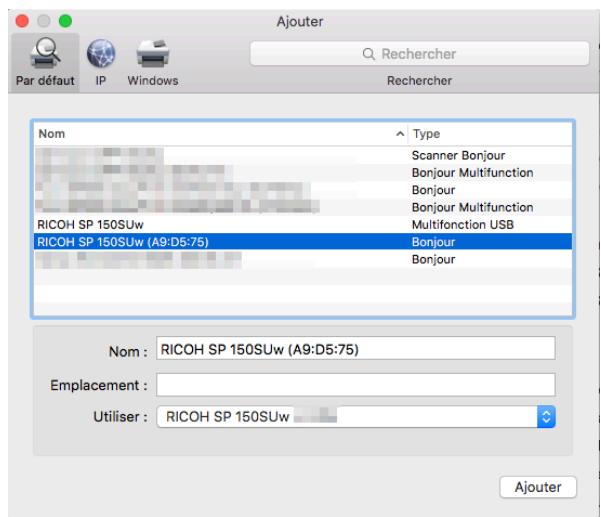Click the Multifonction USB type cell

pos(463,225)
